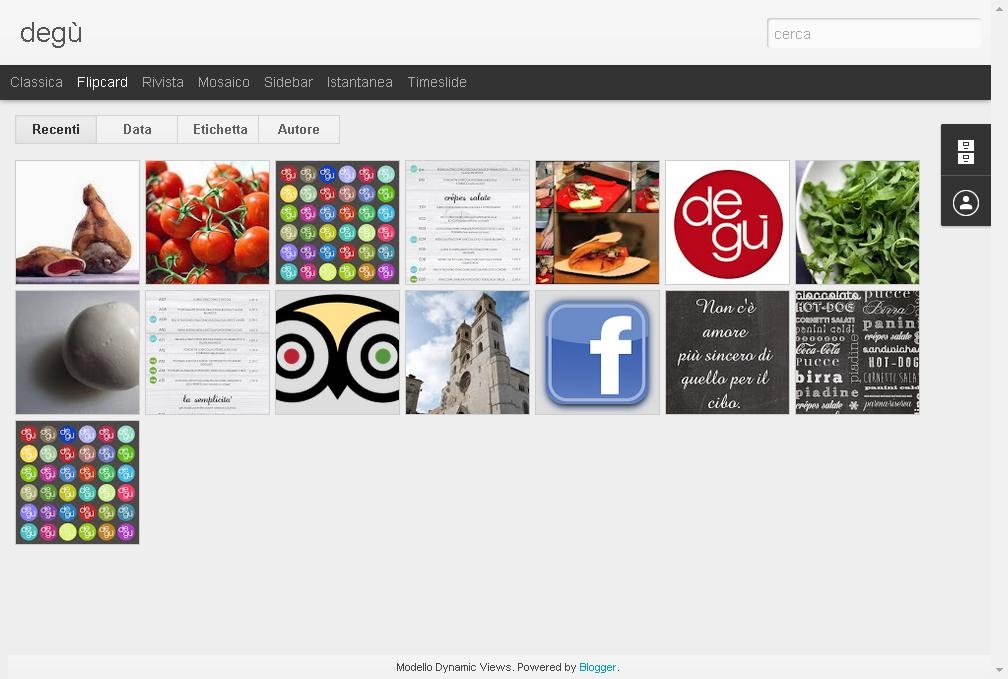The width and height of the screenshot is (1008, 679).
Task: Sort posts by Recenti
Action: tap(56, 129)
